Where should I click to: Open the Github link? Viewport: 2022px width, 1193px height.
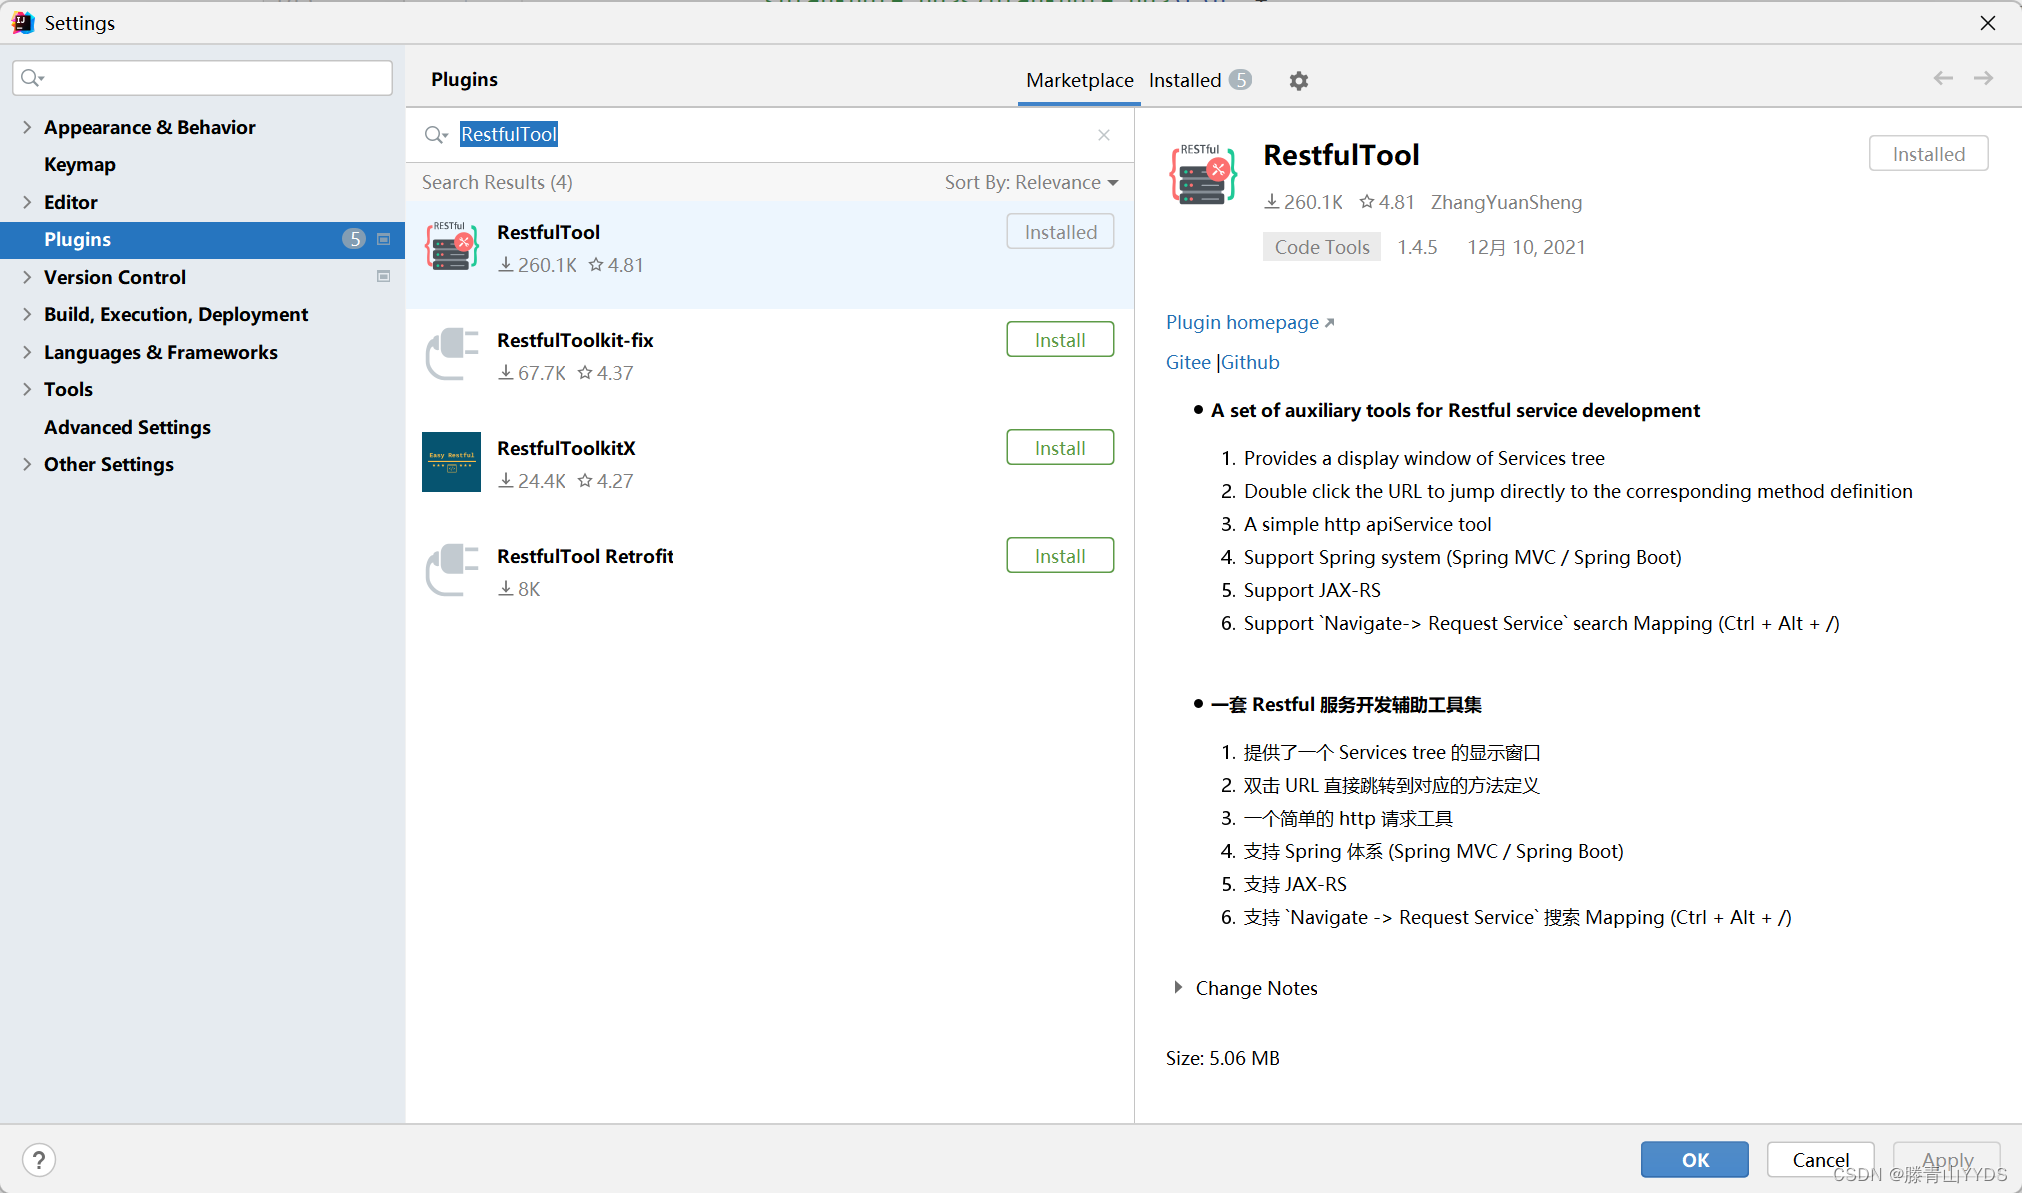pos(1250,362)
